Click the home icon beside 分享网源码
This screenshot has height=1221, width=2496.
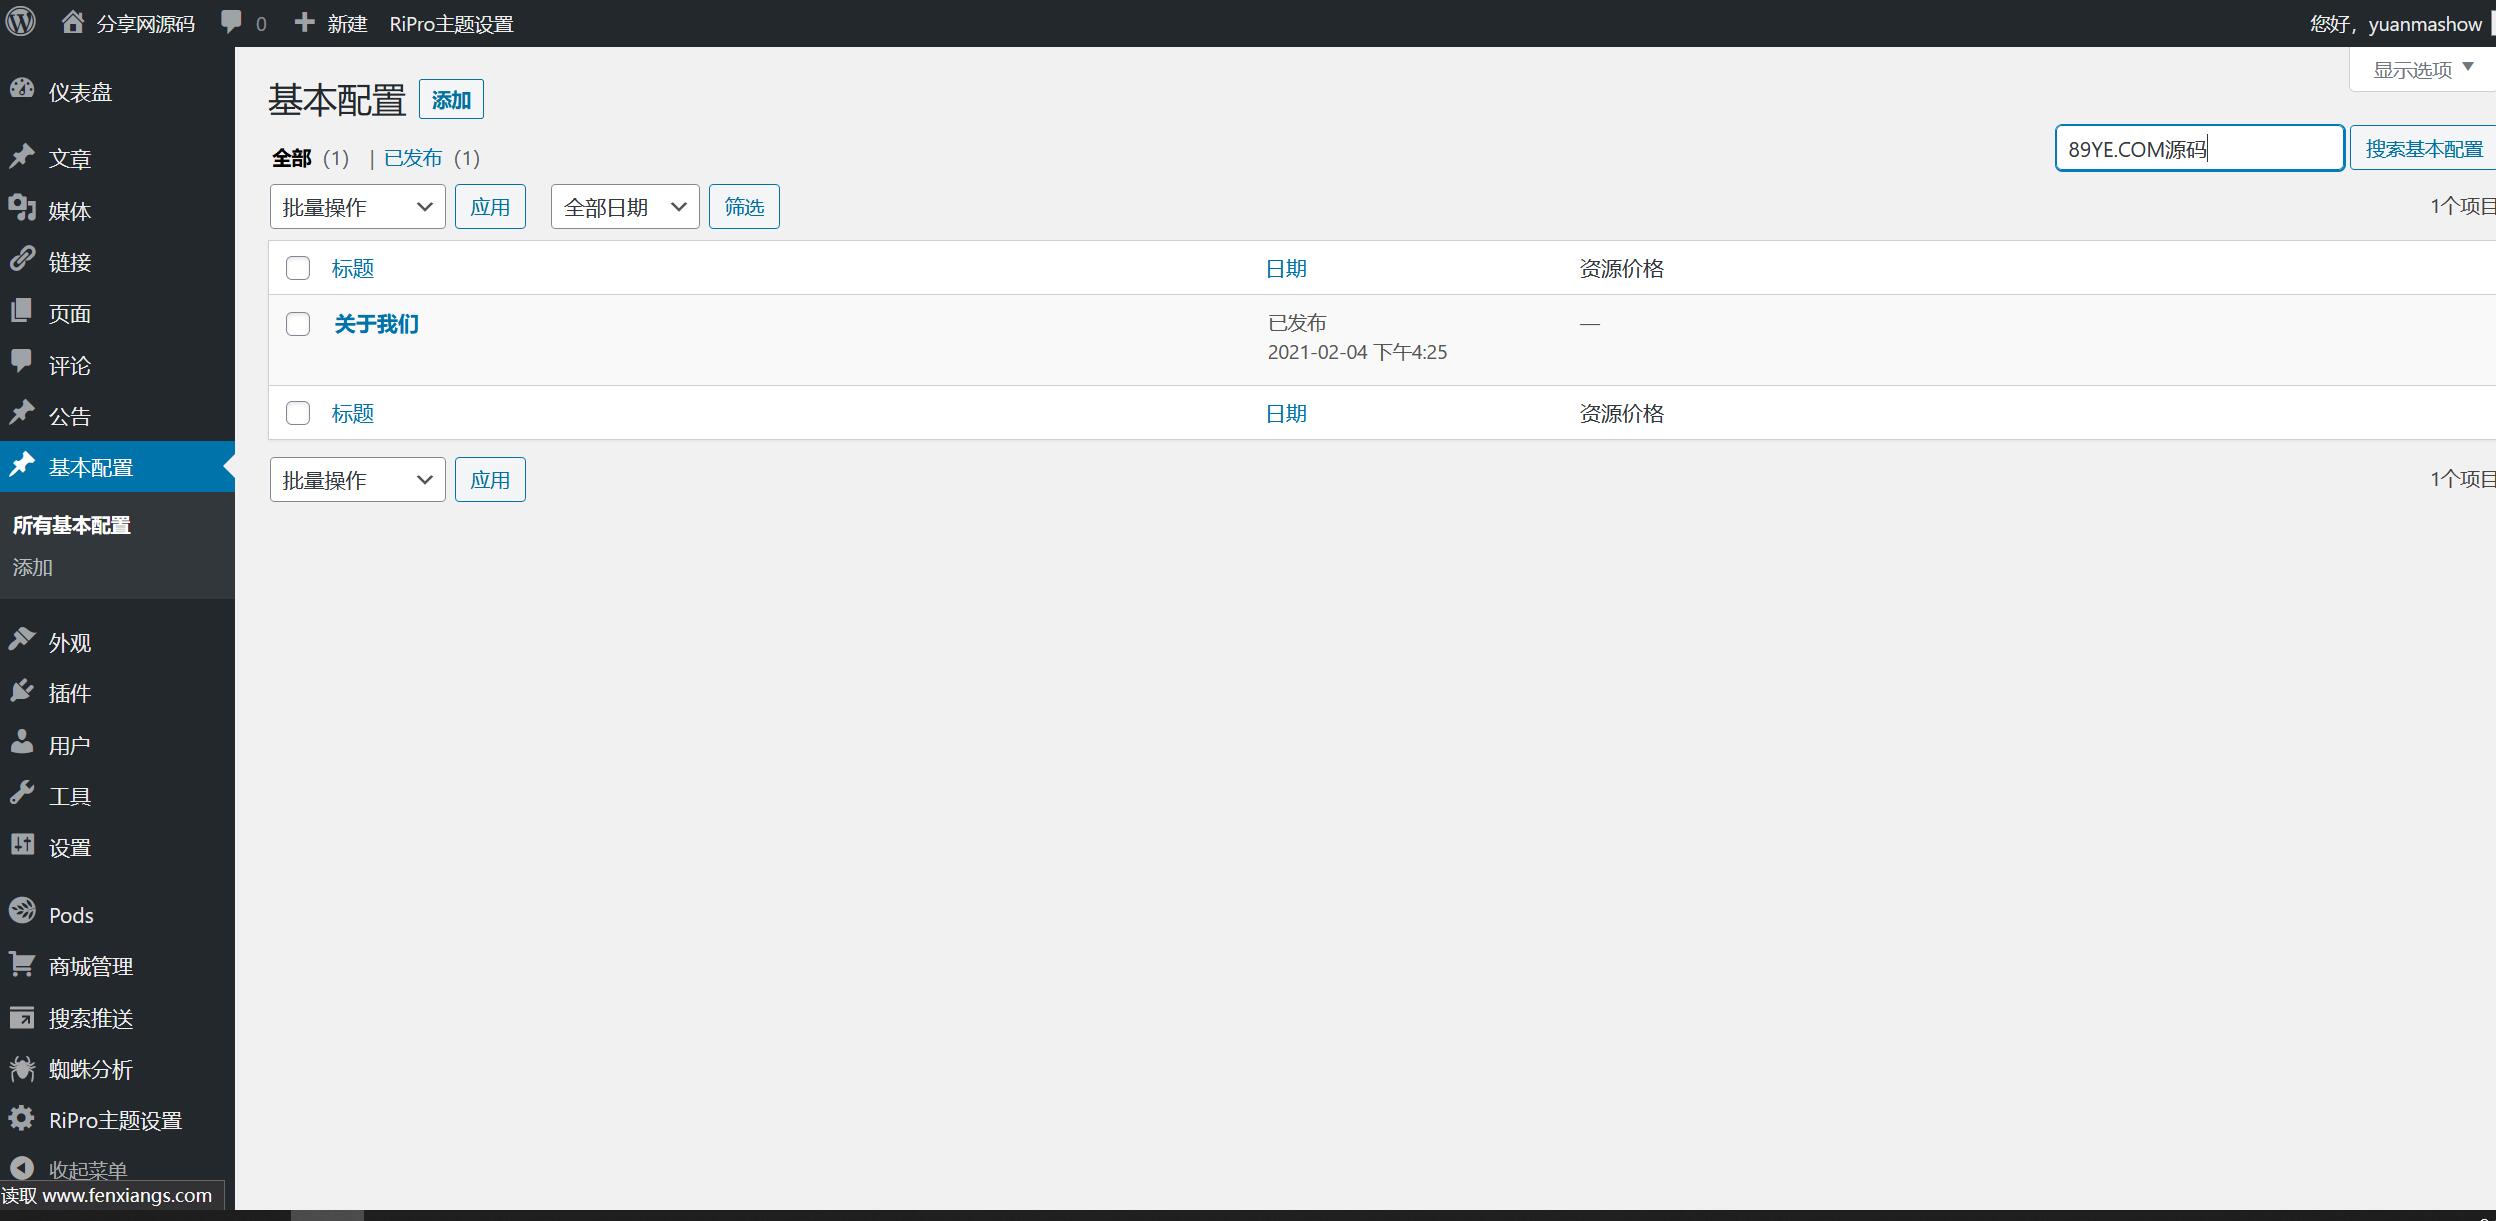coord(72,22)
